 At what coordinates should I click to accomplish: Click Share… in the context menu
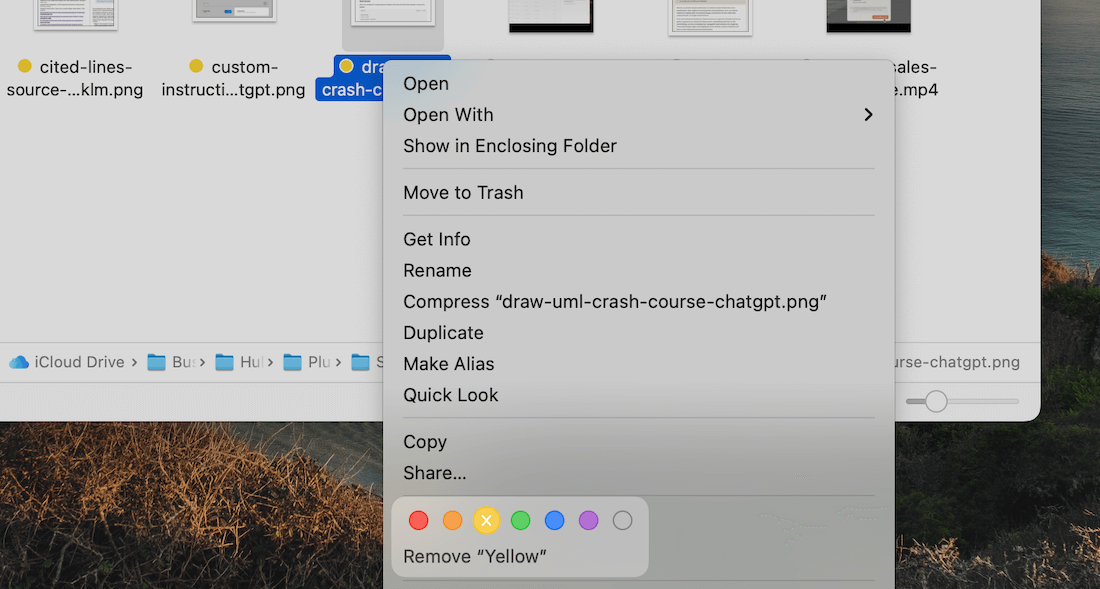tap(435, 473)
